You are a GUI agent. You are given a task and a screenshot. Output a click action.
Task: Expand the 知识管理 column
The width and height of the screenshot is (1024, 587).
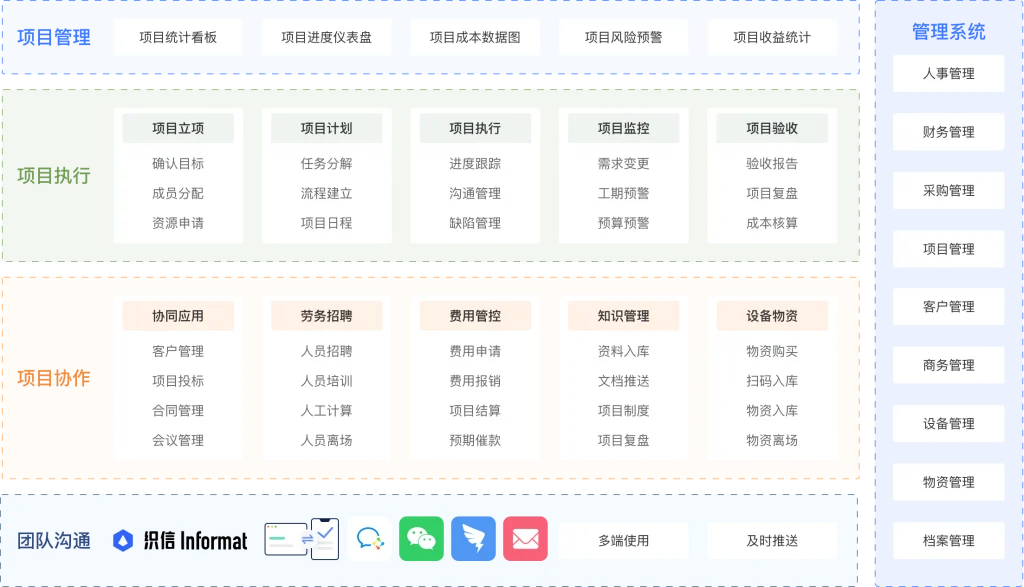623,315
